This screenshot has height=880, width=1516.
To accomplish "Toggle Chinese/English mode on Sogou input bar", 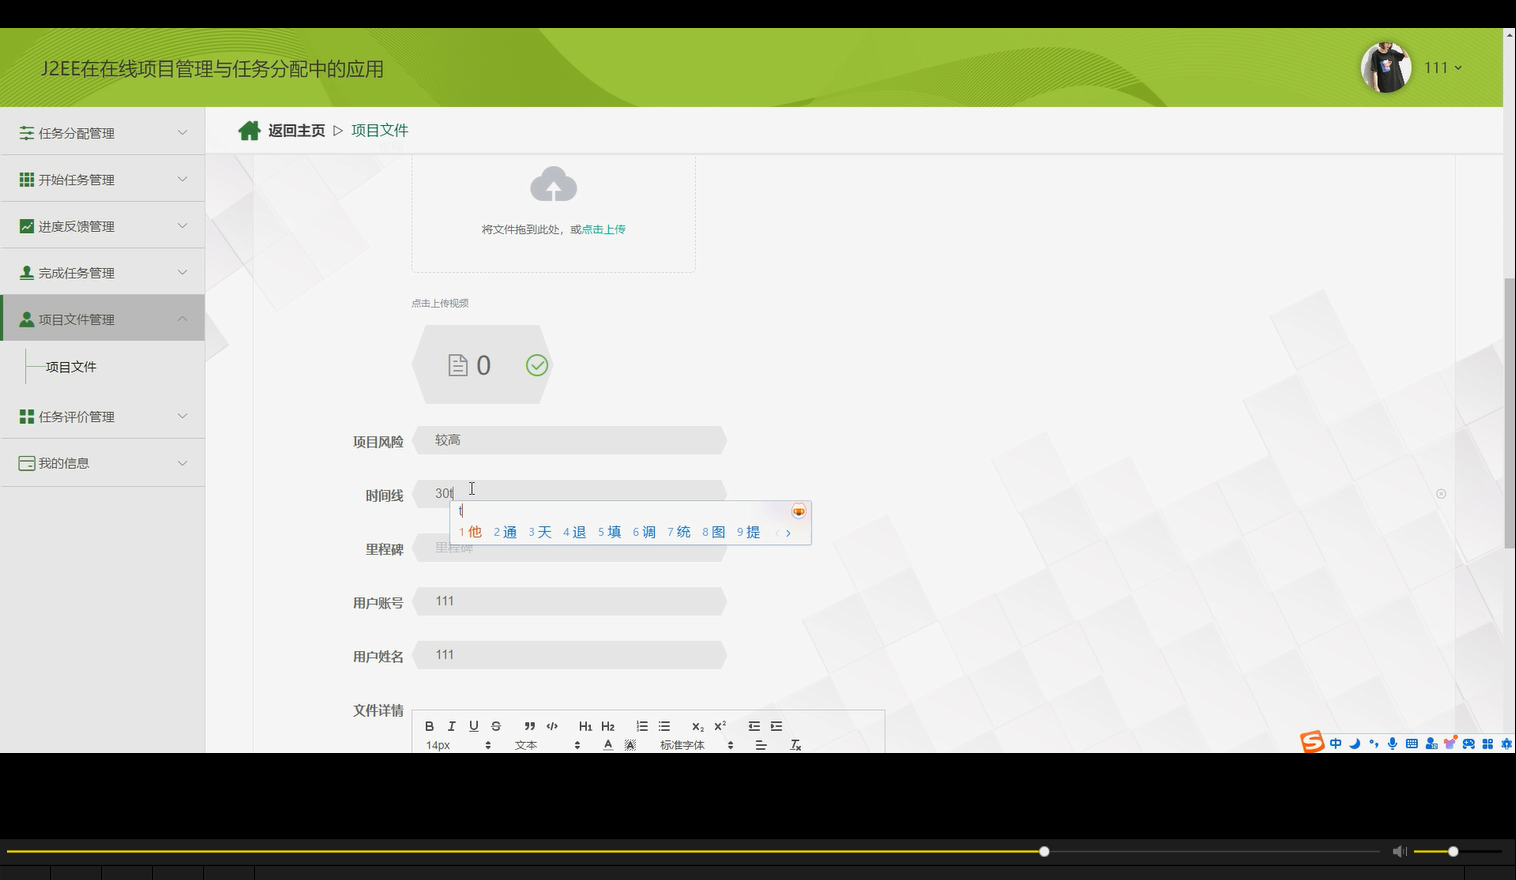I will click(1335, 742).
